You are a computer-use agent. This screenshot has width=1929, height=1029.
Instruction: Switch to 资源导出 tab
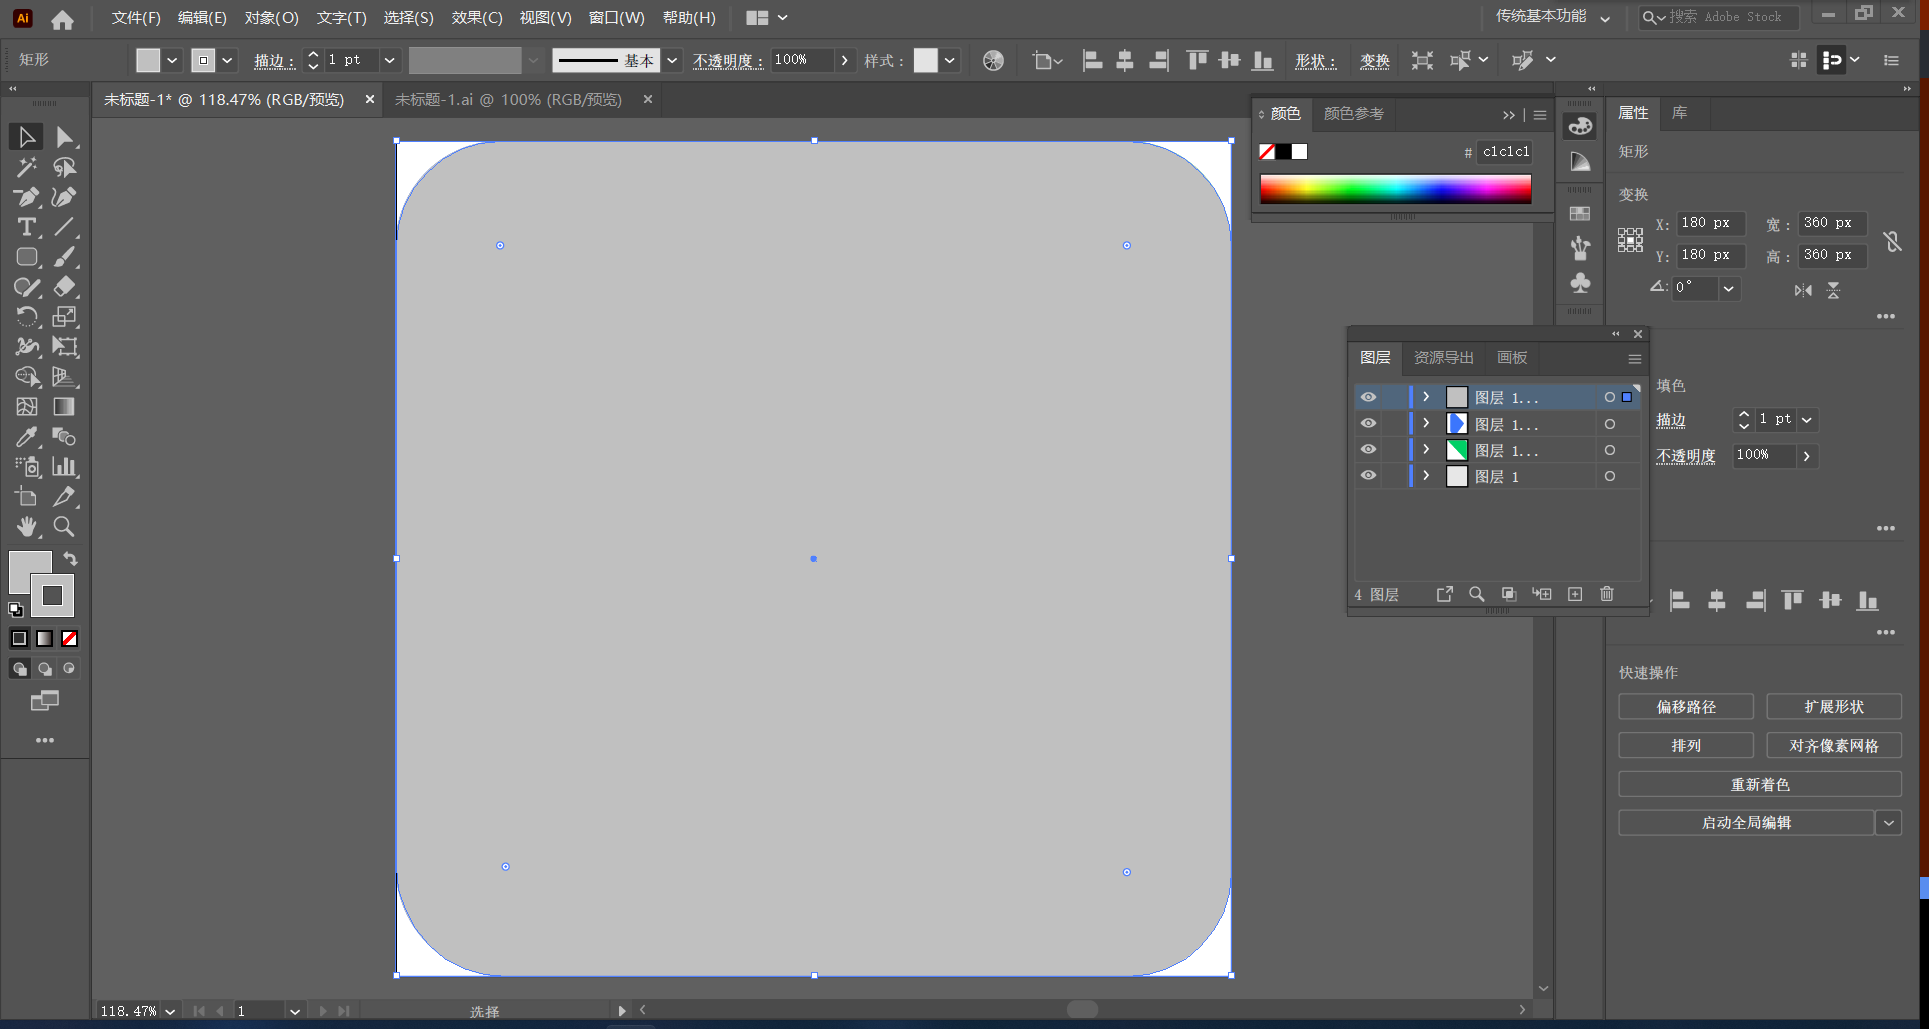[1443, 358]
